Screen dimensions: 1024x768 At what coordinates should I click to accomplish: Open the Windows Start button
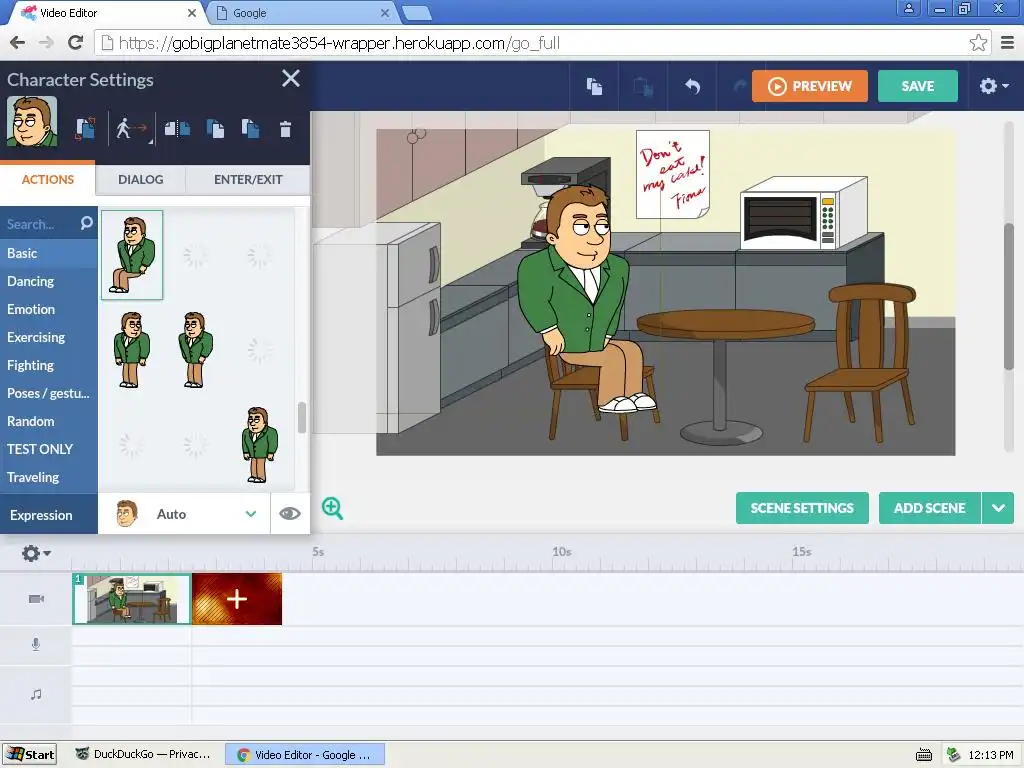click(29, 754)
